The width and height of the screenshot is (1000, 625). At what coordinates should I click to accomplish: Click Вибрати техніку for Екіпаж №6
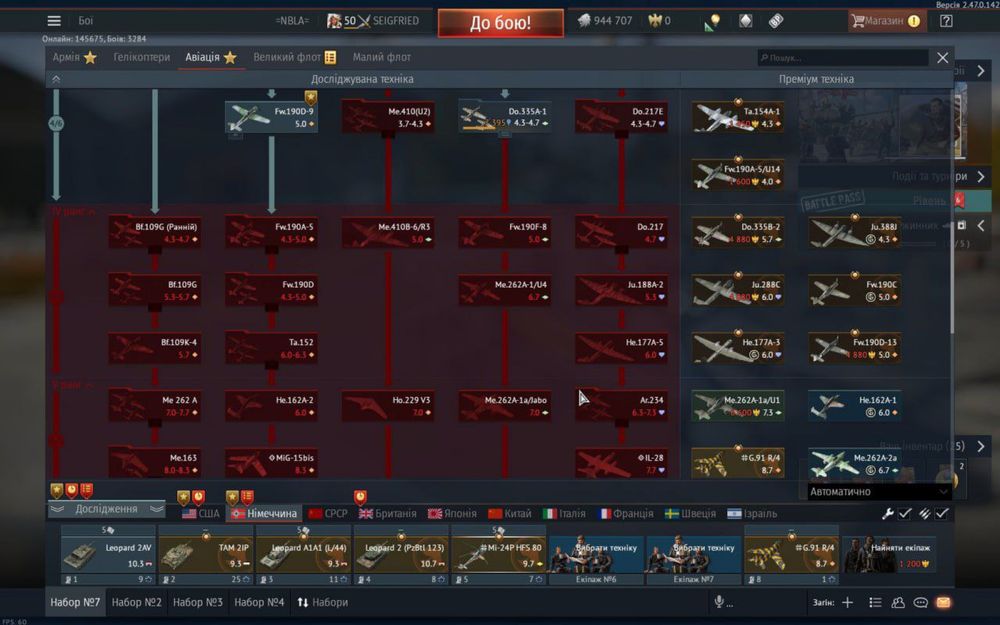tap(596, 554)
